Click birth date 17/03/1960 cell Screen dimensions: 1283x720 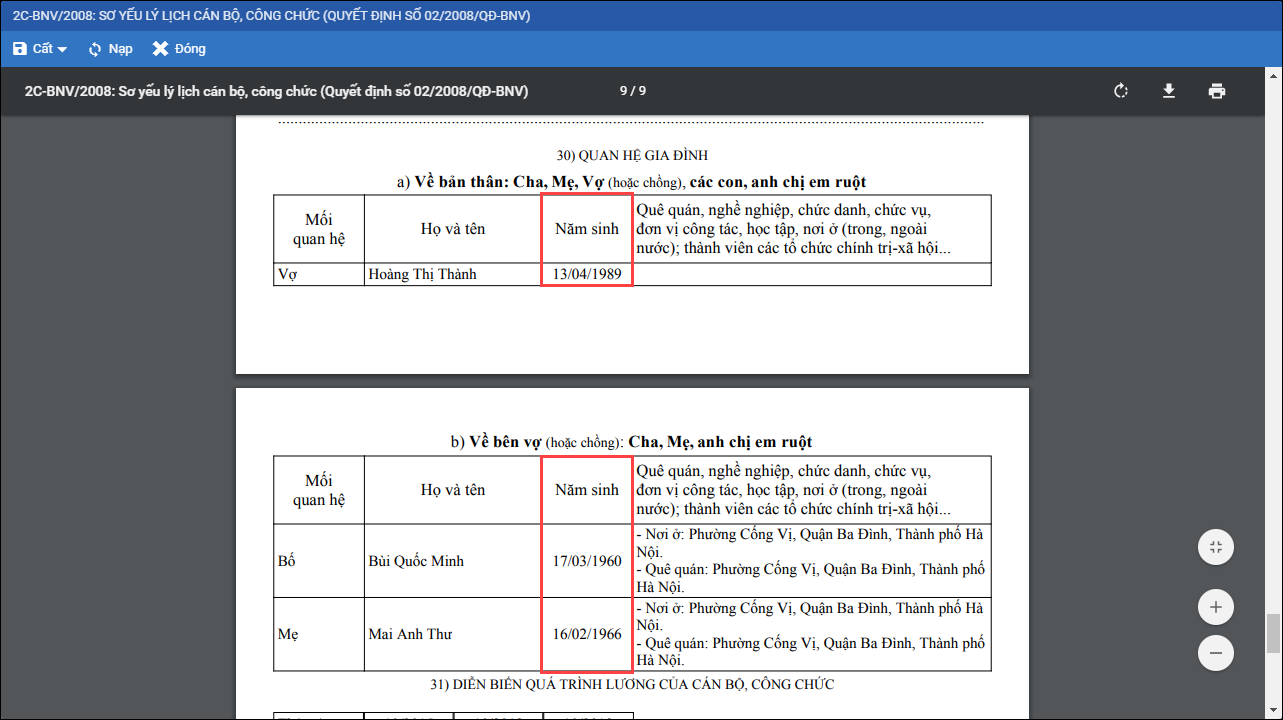pos(587,561)
